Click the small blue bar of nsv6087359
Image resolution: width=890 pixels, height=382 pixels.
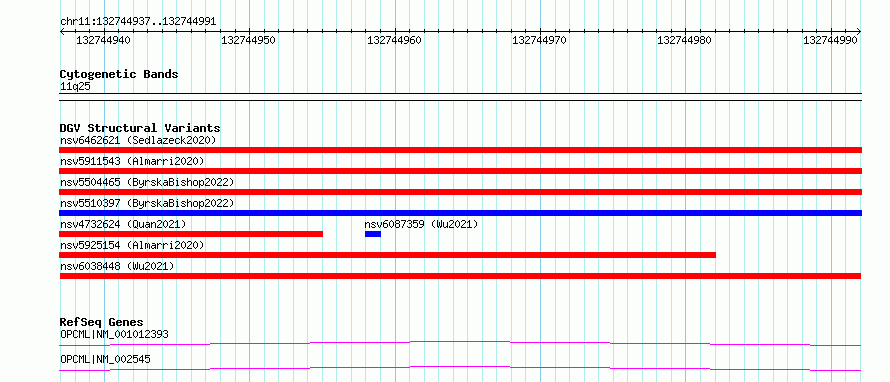click(x=373, y=234)
